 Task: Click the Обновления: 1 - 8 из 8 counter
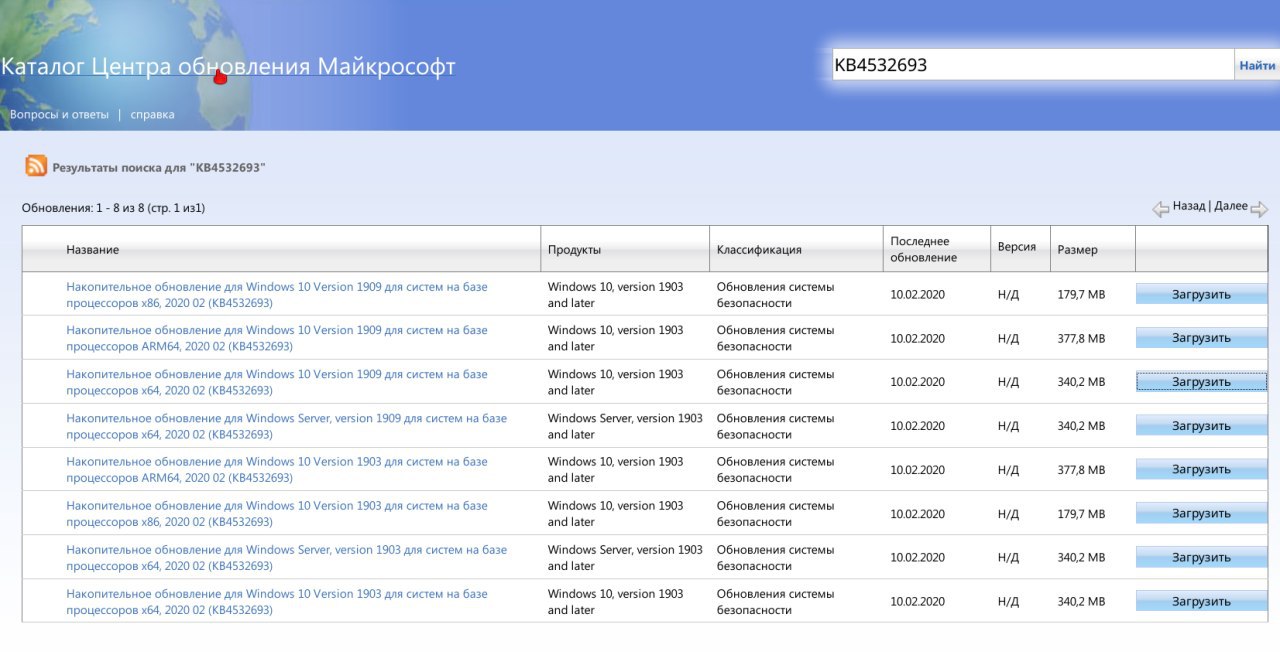pos(113,208)
